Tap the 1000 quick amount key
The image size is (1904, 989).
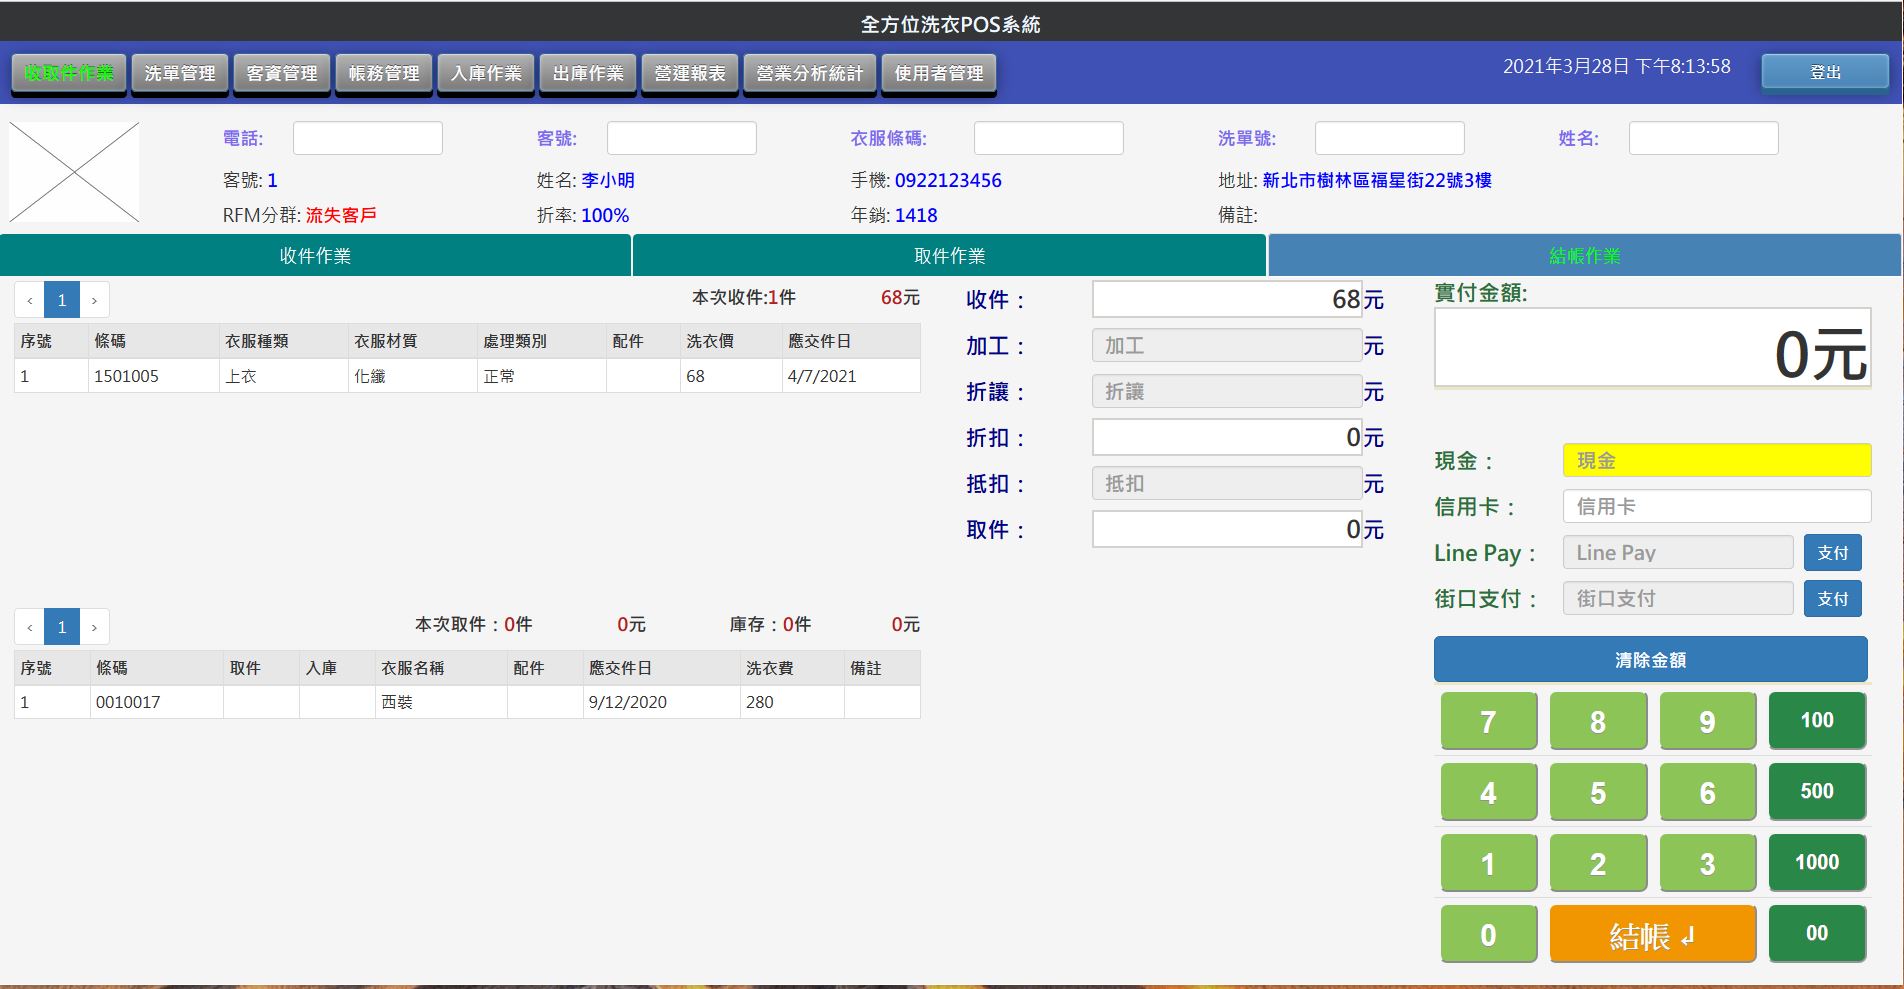point(1816,862)
